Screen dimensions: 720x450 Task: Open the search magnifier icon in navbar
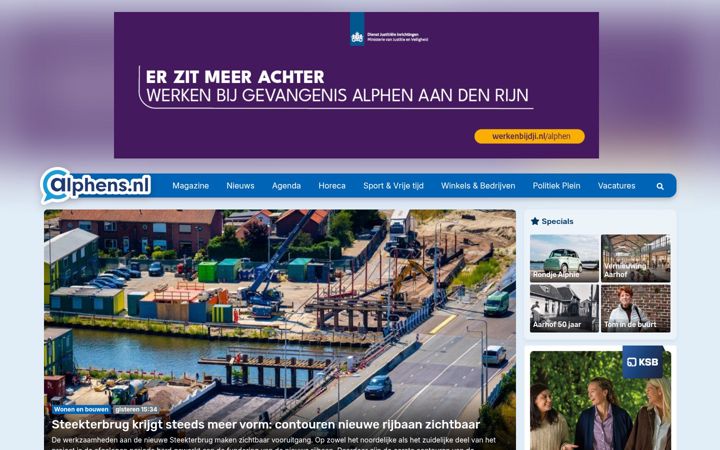660,186
